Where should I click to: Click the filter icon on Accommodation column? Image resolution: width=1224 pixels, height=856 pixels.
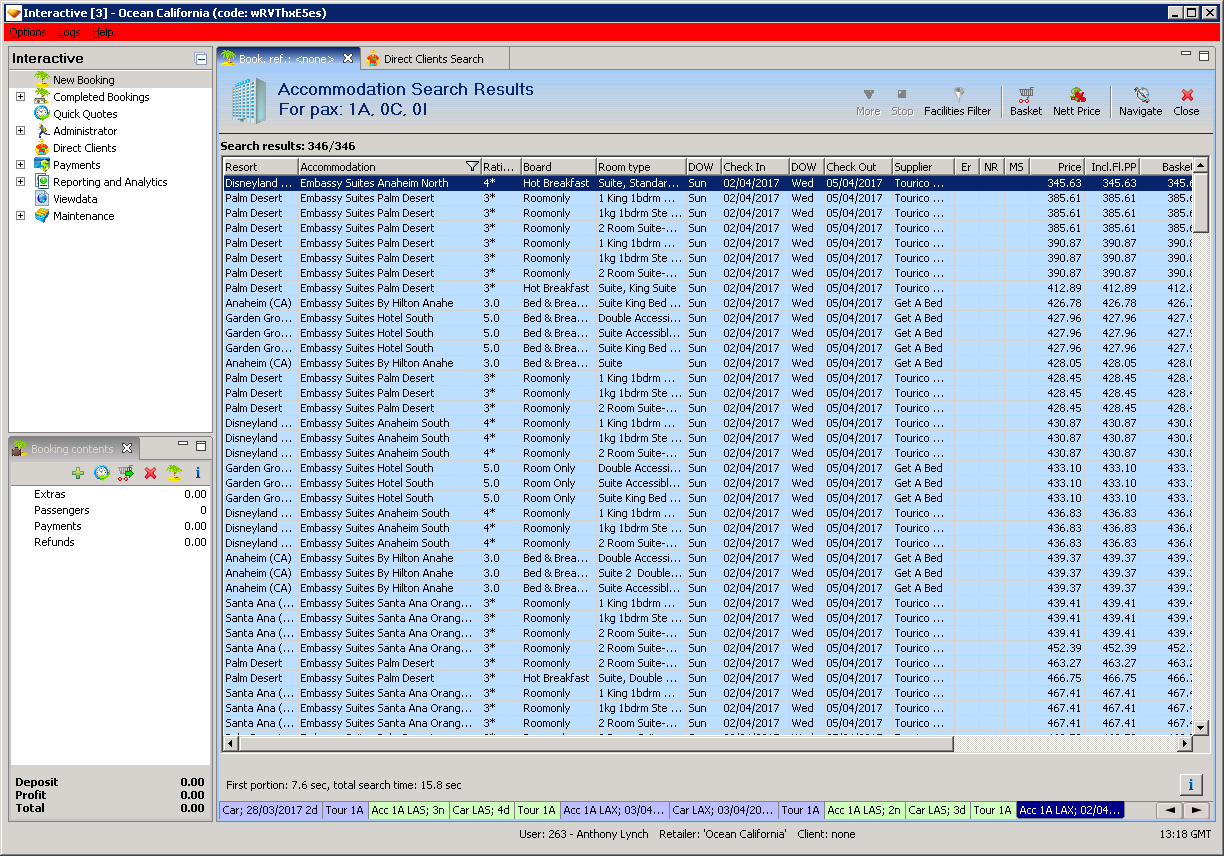472,167
